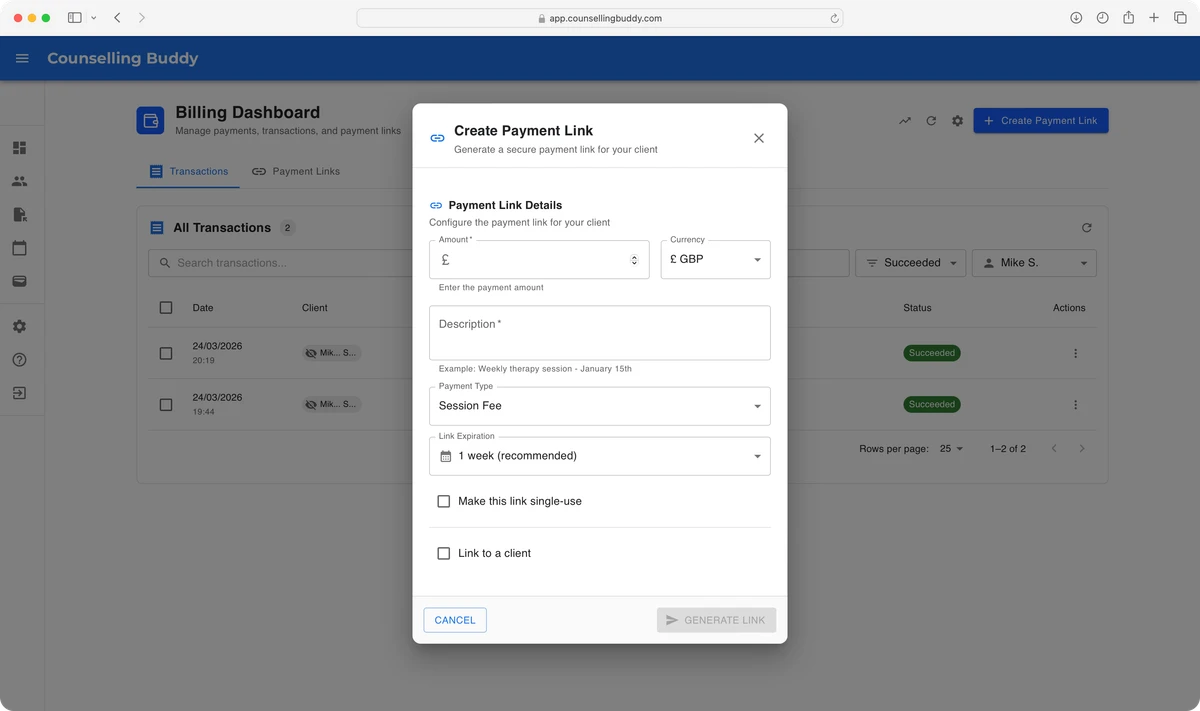This screenshot has height=711, width=1200.
Task: Open Dashboard from sidebar grid icon
Action: (19, 148)
